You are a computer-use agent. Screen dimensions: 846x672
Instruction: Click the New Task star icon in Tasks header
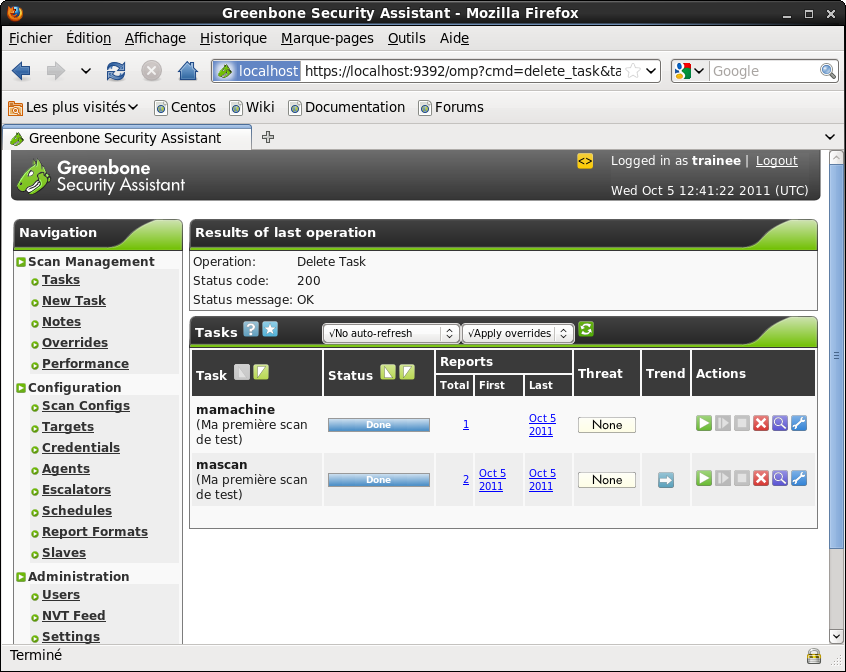pos(270,329)
